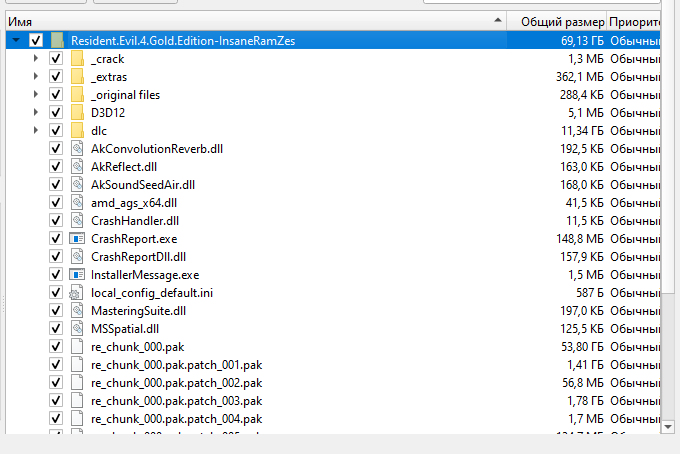Sort by the Имя column header
680x454 pixels.
click(250, 20)
